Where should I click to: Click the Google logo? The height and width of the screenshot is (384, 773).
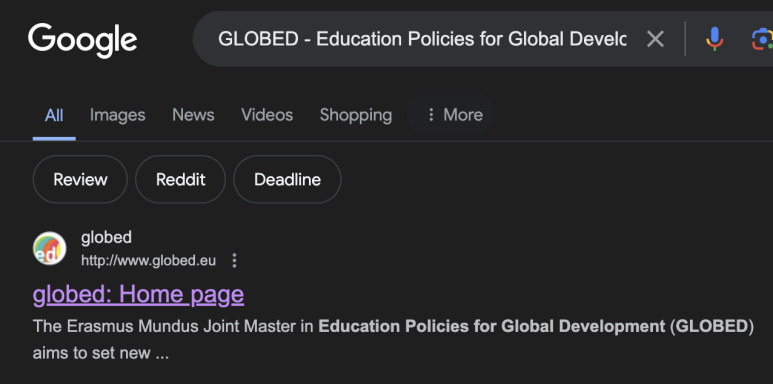pos(82,40)
